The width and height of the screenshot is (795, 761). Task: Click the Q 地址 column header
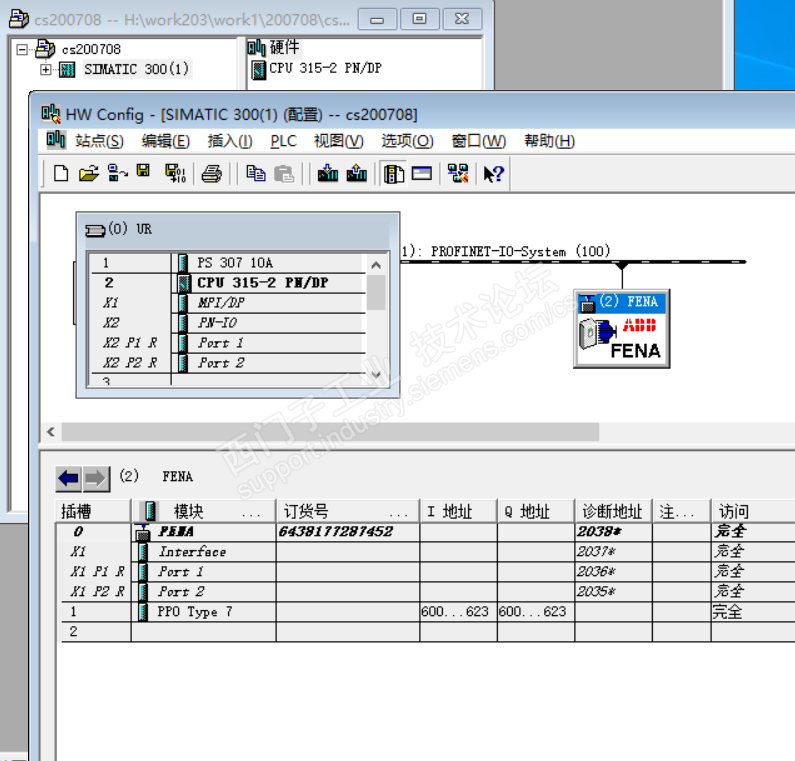pyautogui.click(x=536, y=511)
